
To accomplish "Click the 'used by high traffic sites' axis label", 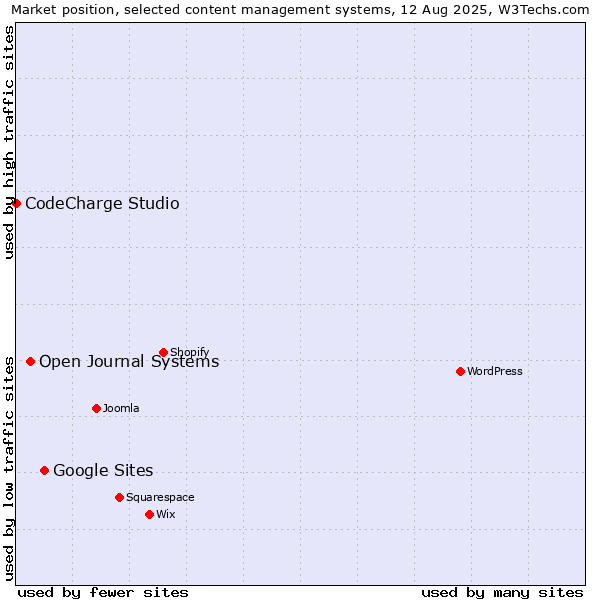I will (9, 142).
